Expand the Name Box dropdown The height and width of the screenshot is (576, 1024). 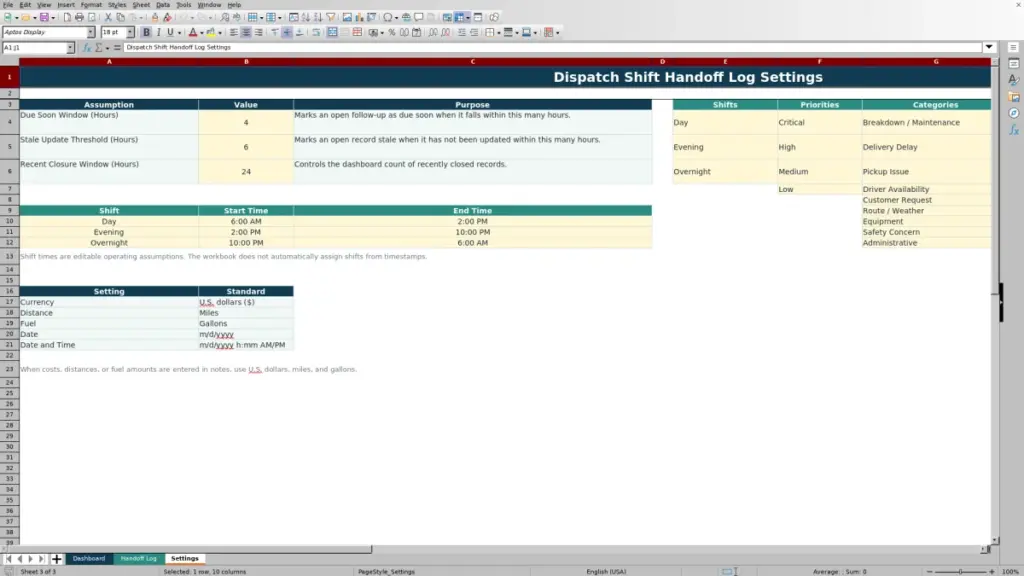70,48
